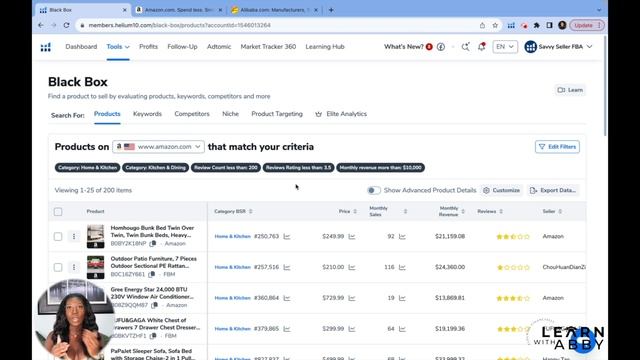Image resolution: width=640 pixels, height=360 pixels.
Task: Check the Homhougo Bunk Bed row checkbox
Action: point(58,236)
